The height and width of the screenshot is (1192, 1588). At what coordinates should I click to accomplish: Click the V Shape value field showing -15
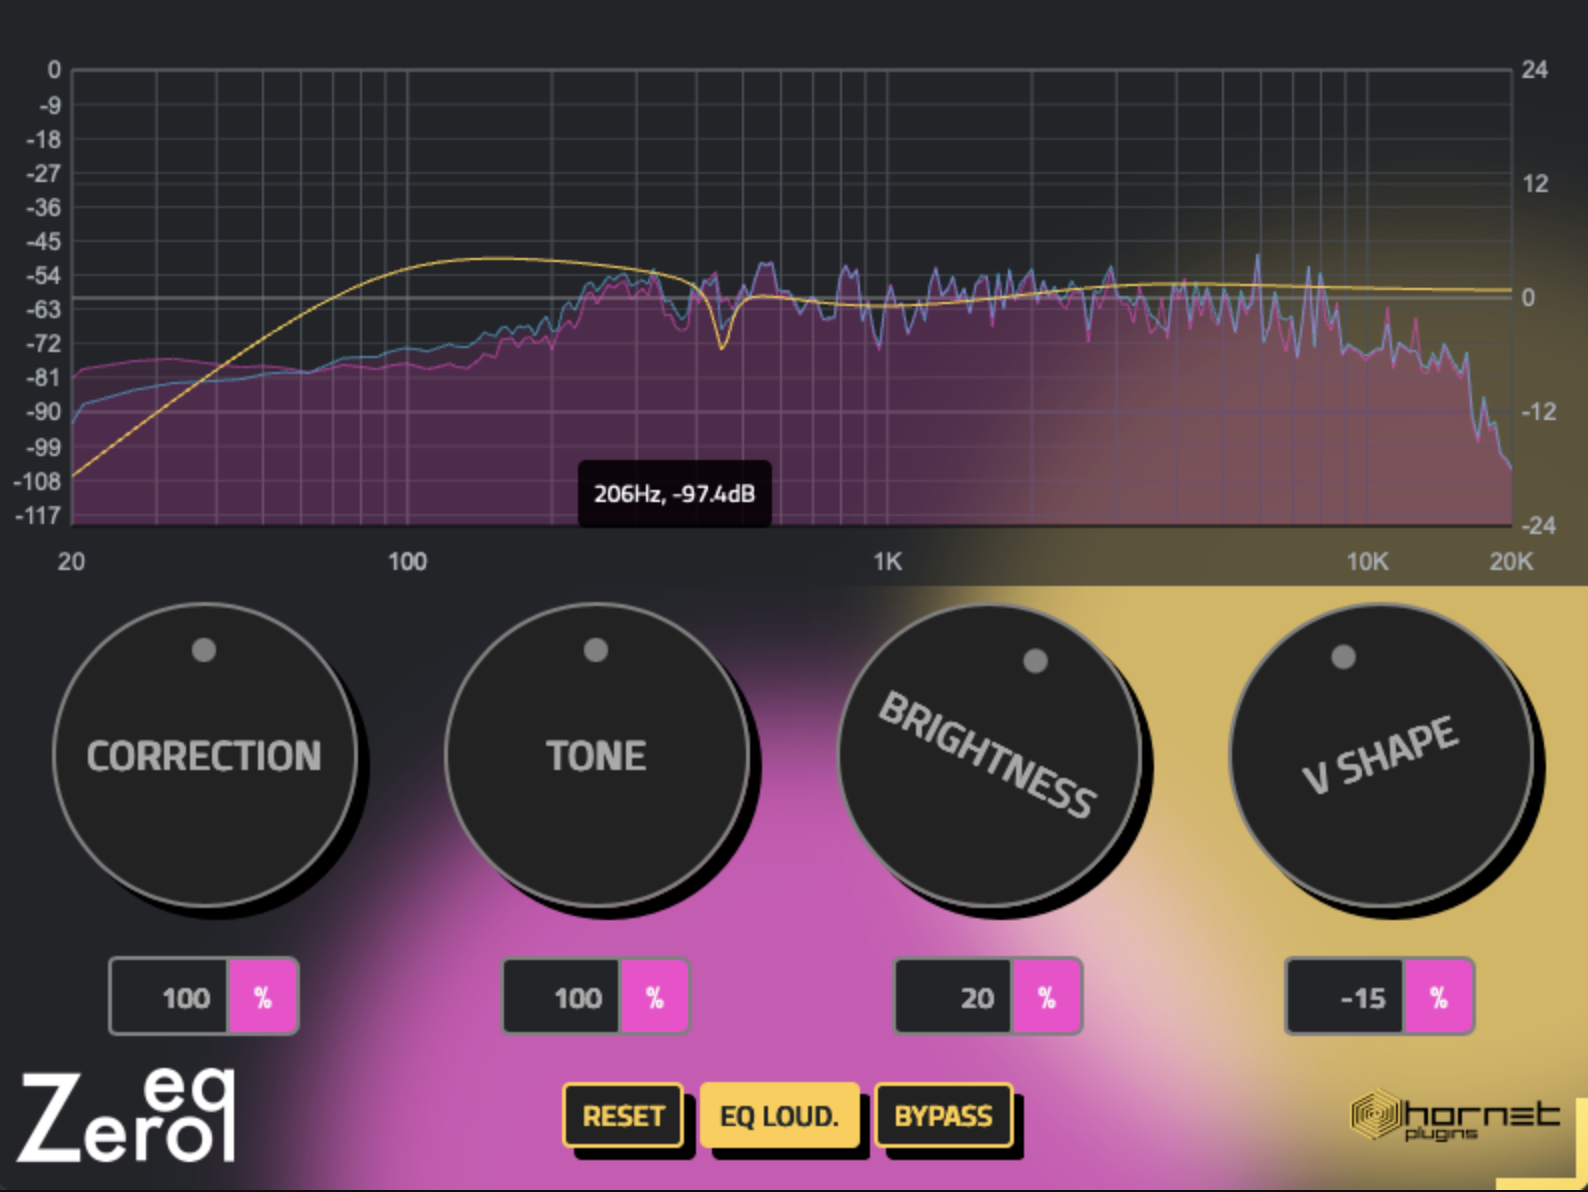1346,997
